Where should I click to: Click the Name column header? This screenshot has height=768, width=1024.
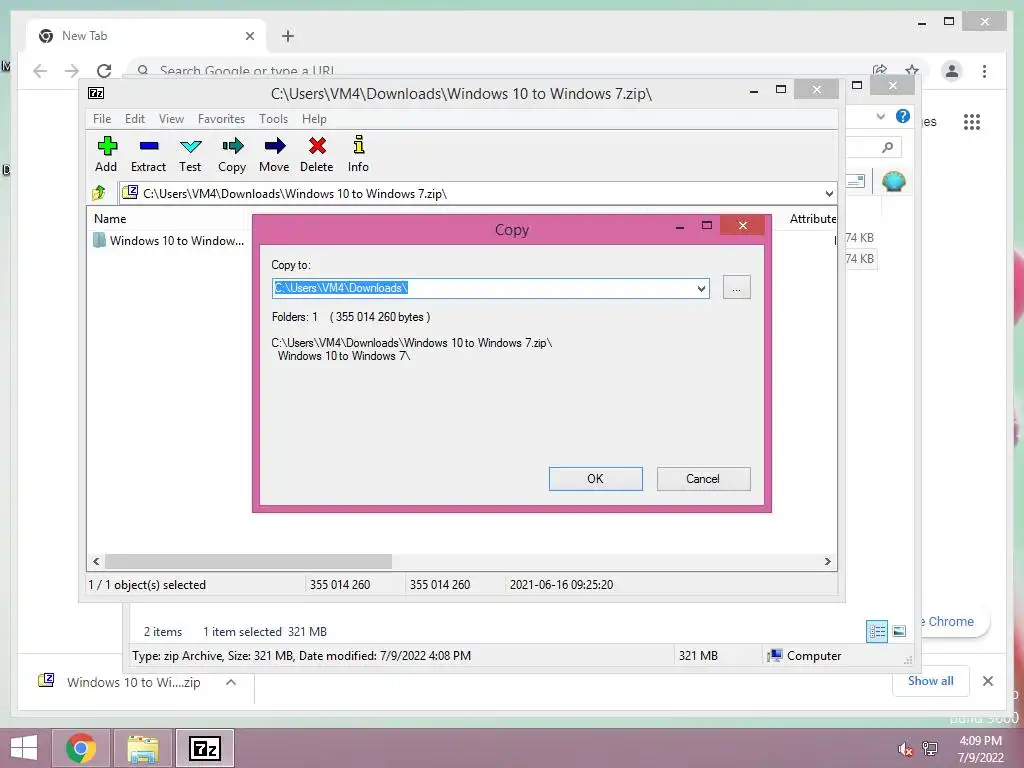[x=110, y=219]
